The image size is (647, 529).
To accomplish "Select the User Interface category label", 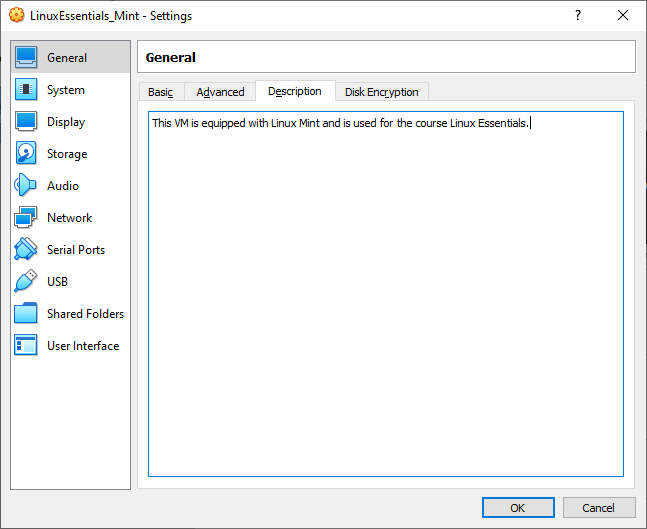I will click(83, 345).
